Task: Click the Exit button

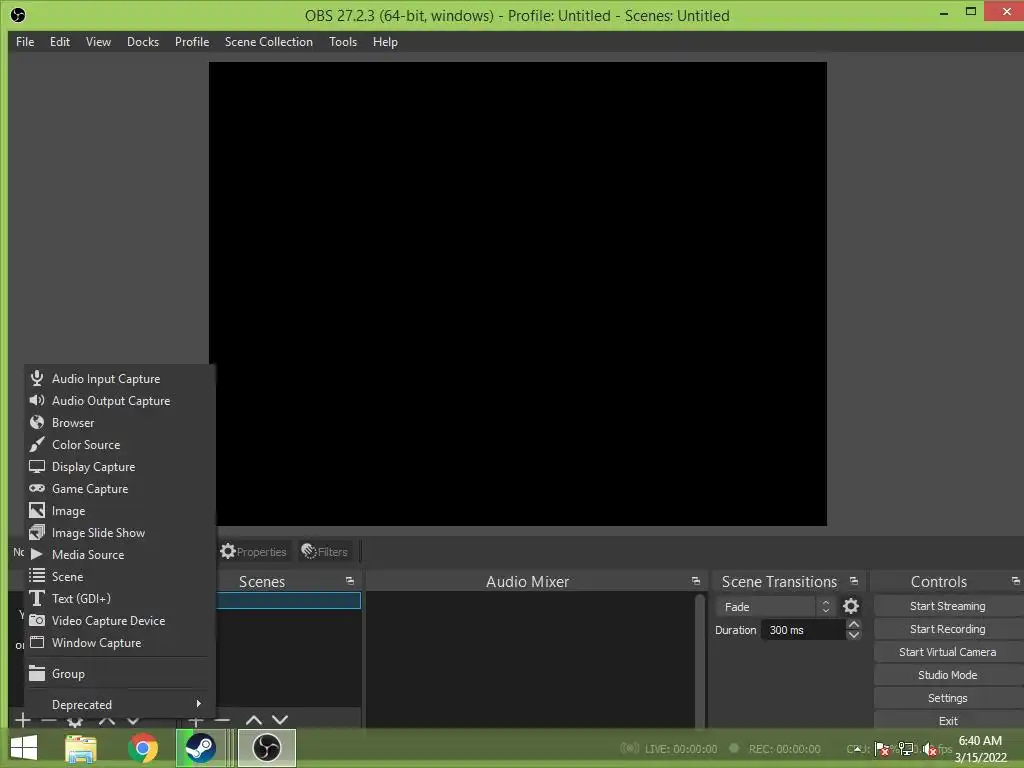Action: [x=948, y=720]
